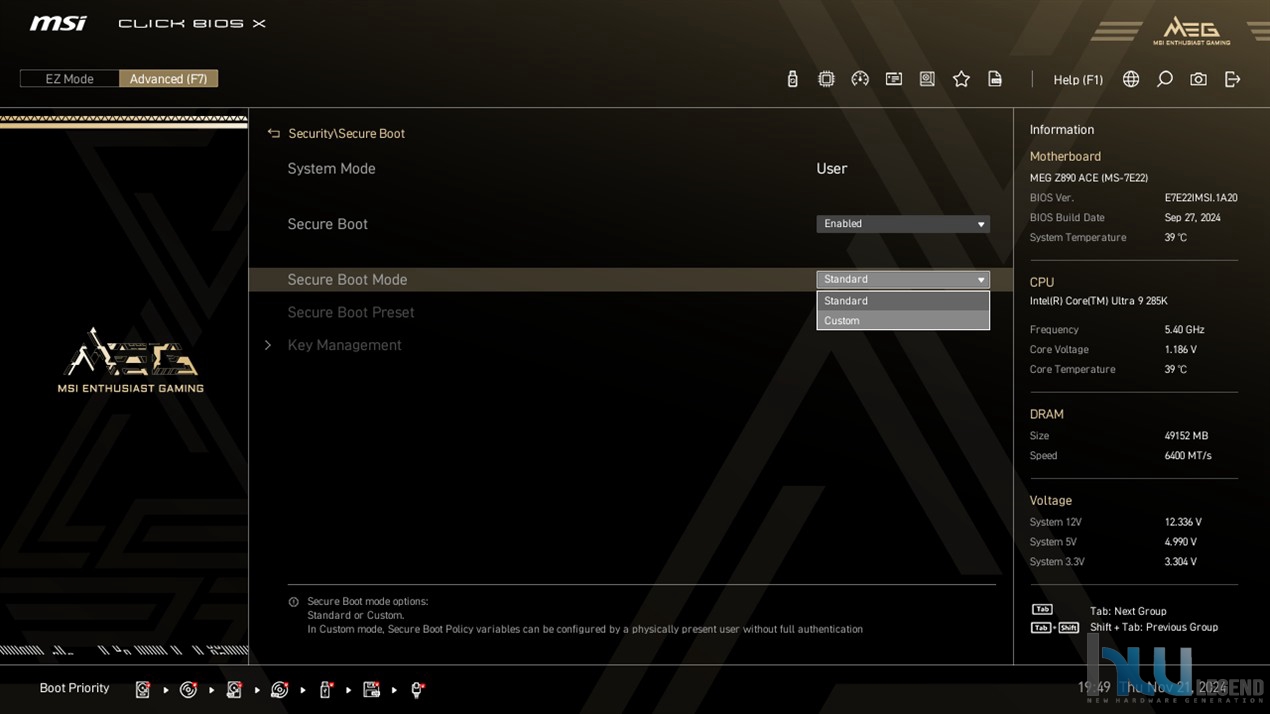Click the System 5V value 4.990 V
The height and width of the screenshot is (714, 1270).
(x=1180, y=542)
